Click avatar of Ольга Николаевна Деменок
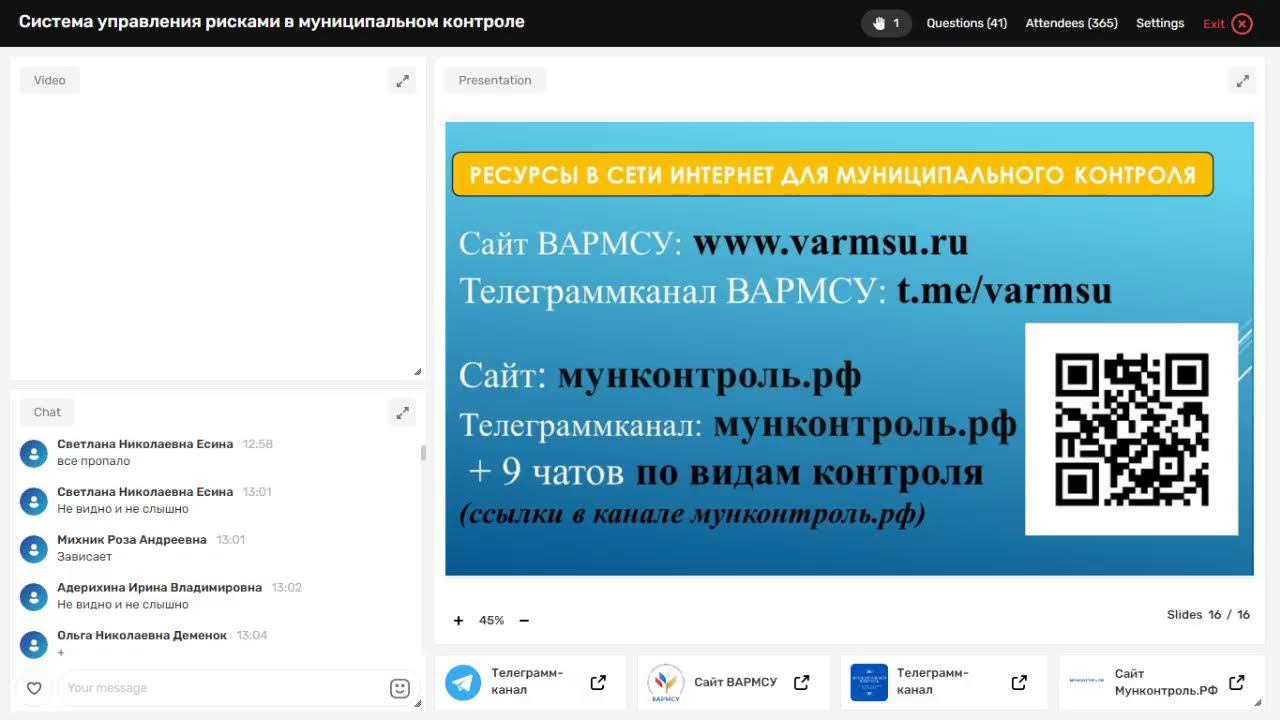This screenshot has height=720, width=1280. coord(34,644)
